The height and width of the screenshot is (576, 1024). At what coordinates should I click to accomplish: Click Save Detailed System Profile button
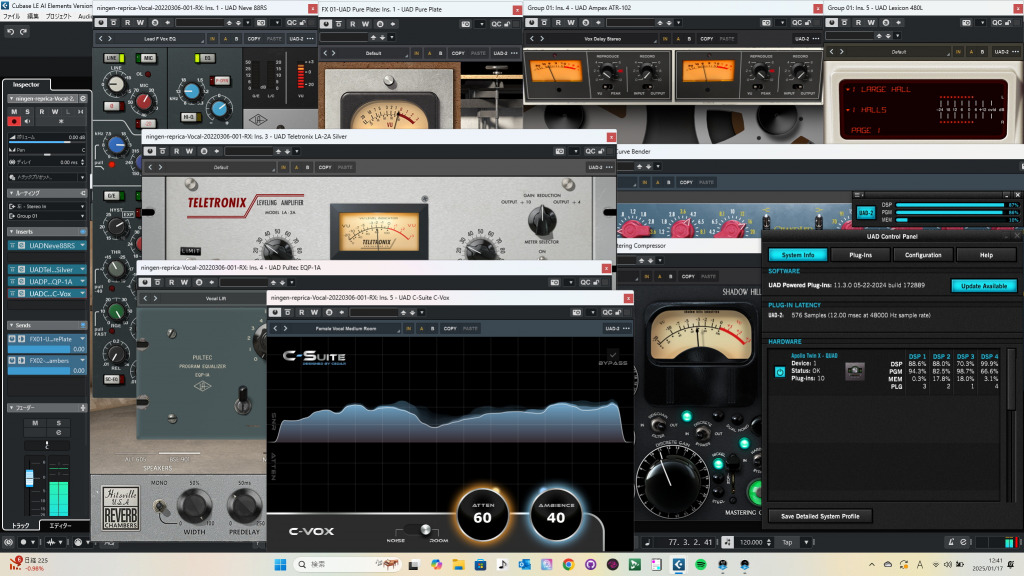click(820, 516)
